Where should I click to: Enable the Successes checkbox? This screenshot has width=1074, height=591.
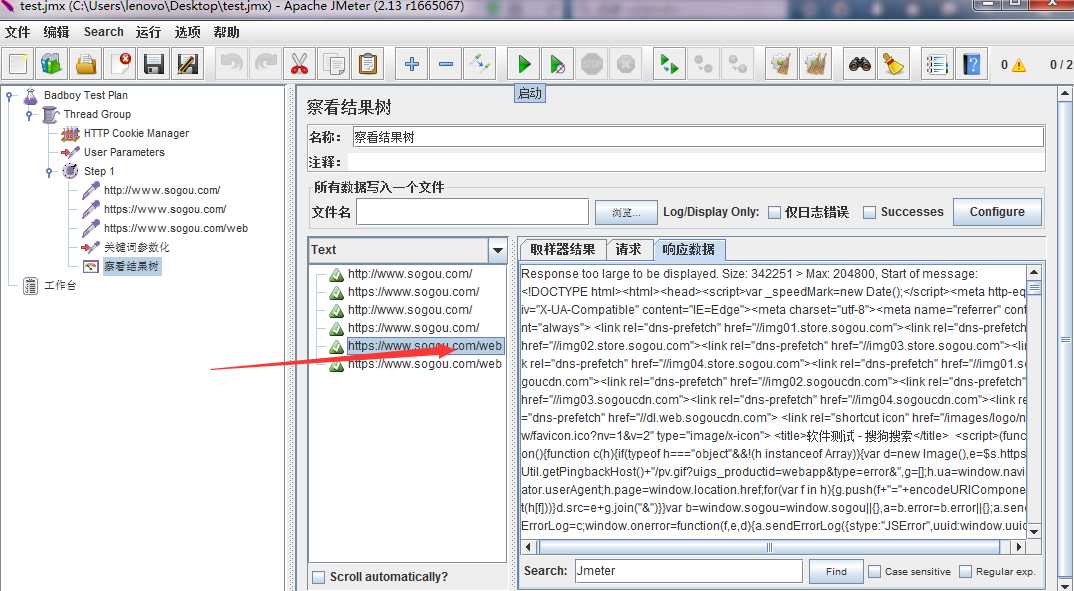click(869, 212)
